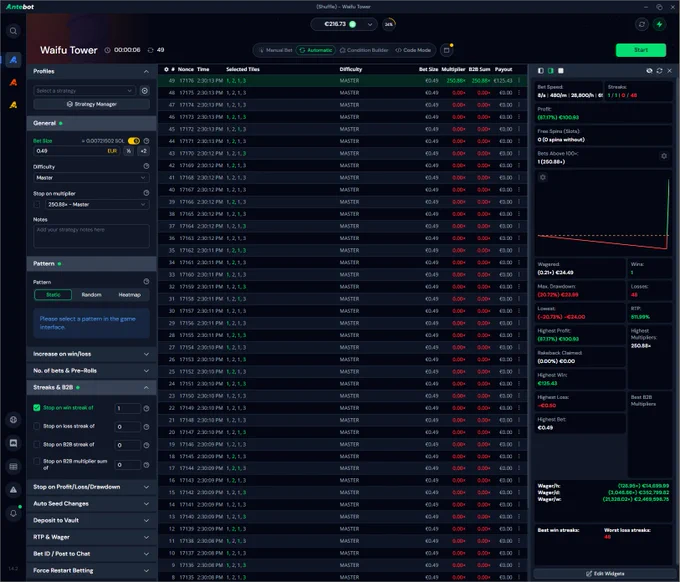Open the search icon in left sidebar
680x582 pixels.
pyautogui.click(x=13, y=31)
